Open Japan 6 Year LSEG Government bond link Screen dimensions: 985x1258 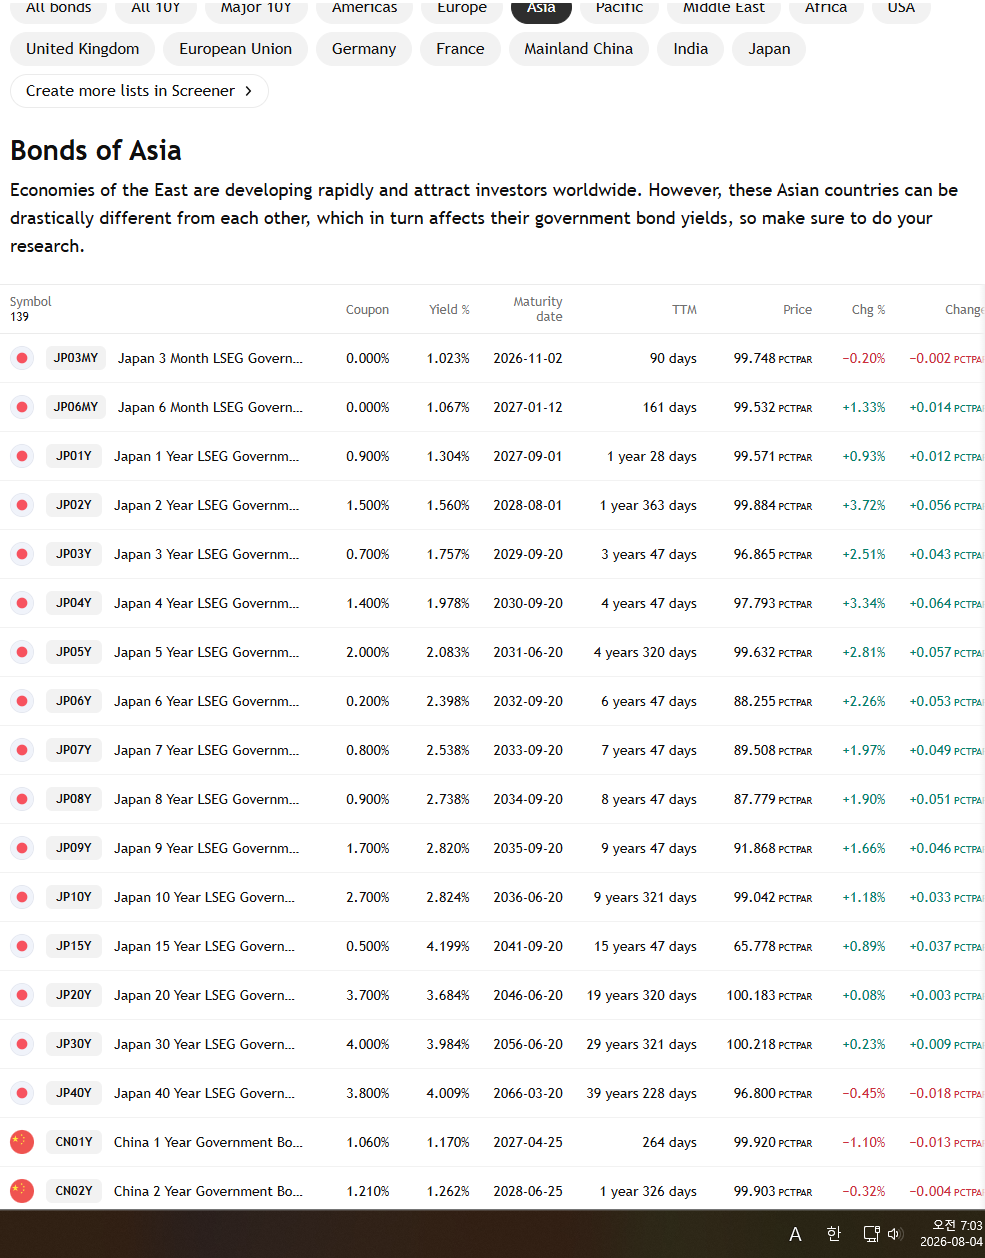[206, 701]
